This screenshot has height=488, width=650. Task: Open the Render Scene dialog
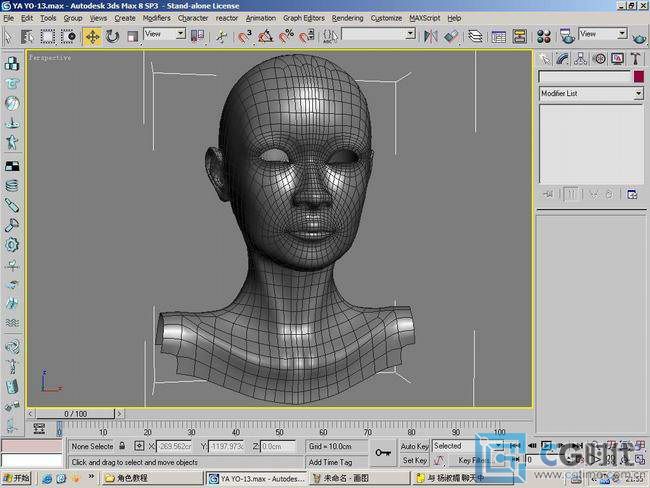(567, 36)
